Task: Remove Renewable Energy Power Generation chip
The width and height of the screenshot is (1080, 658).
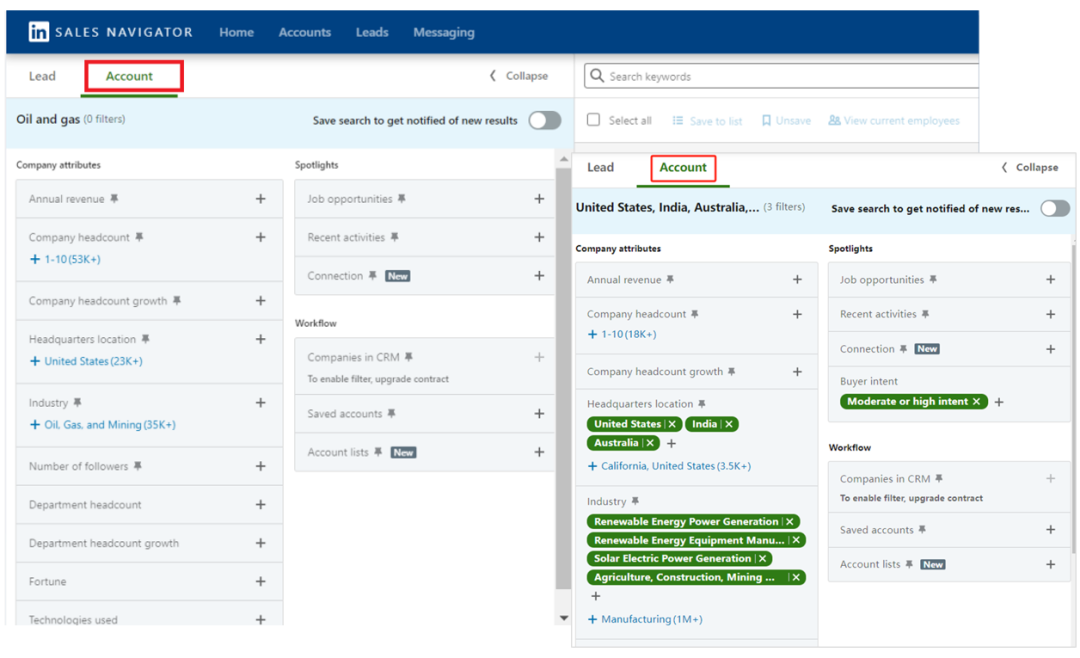Action: point(790,522)
